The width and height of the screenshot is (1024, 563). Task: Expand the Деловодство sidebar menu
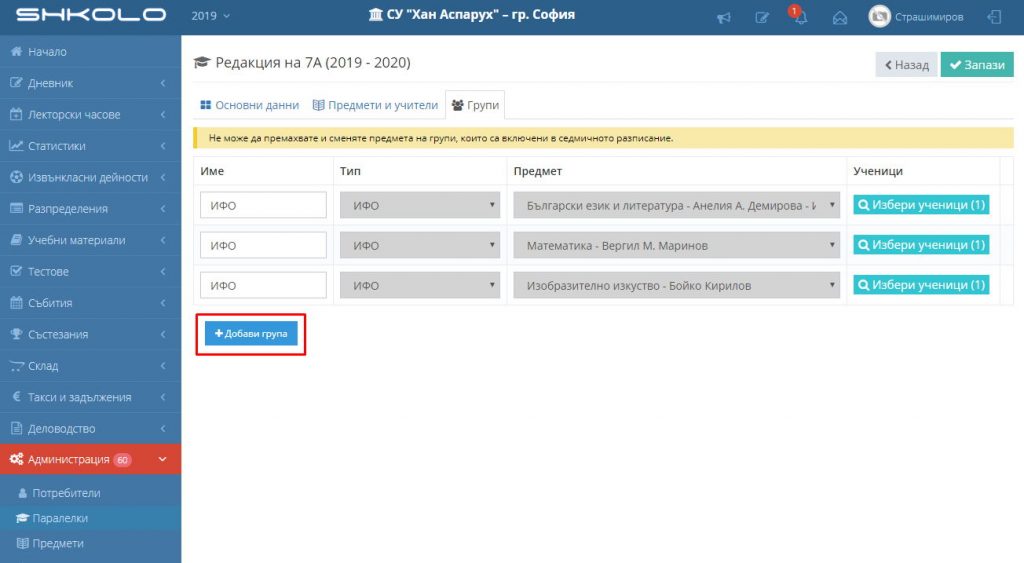coord(90,428)
